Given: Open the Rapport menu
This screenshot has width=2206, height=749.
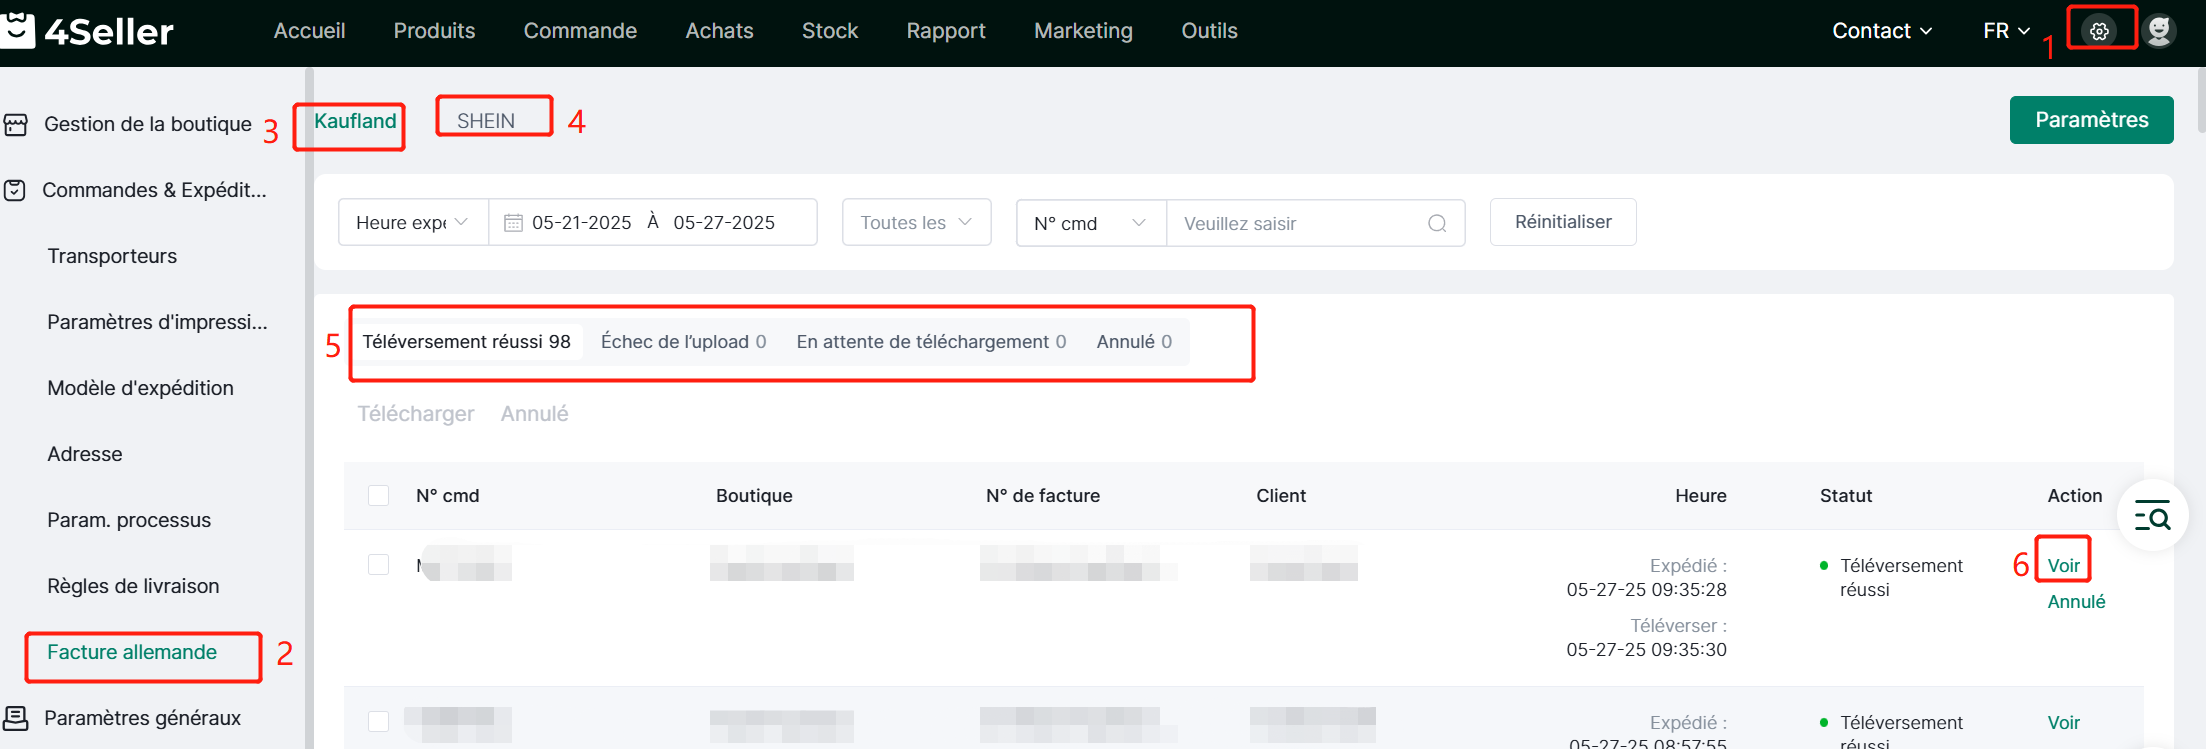Looking at the screenshot, I should click(946, 31).
